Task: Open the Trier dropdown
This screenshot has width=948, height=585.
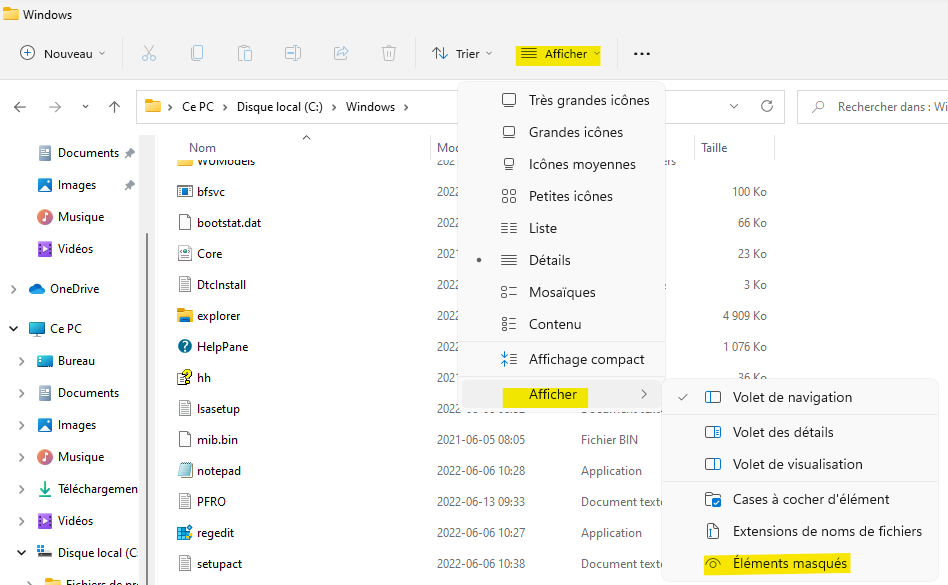Action: [462, 54]
